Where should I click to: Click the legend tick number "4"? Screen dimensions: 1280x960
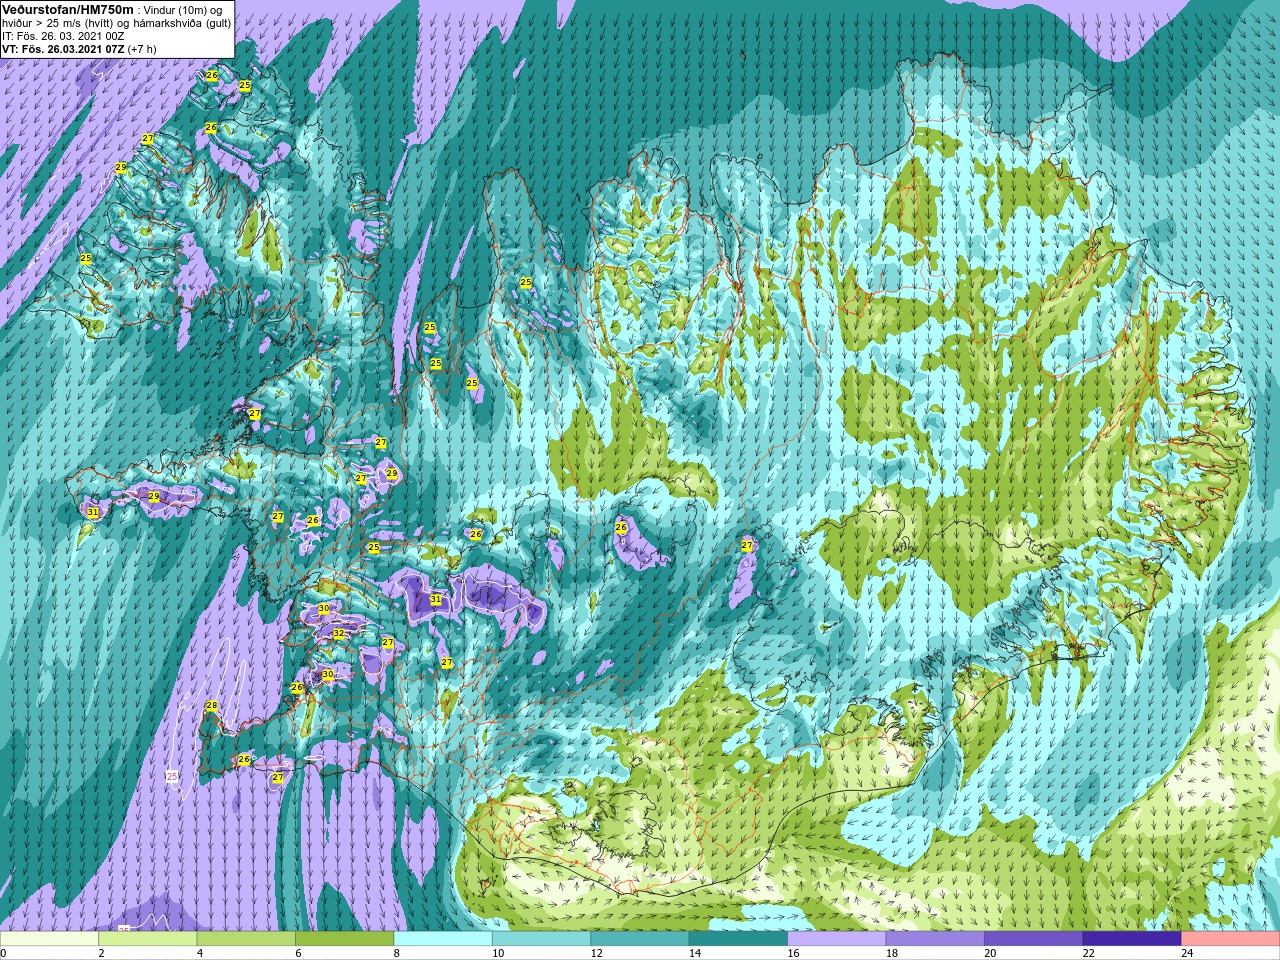point(199,954)
